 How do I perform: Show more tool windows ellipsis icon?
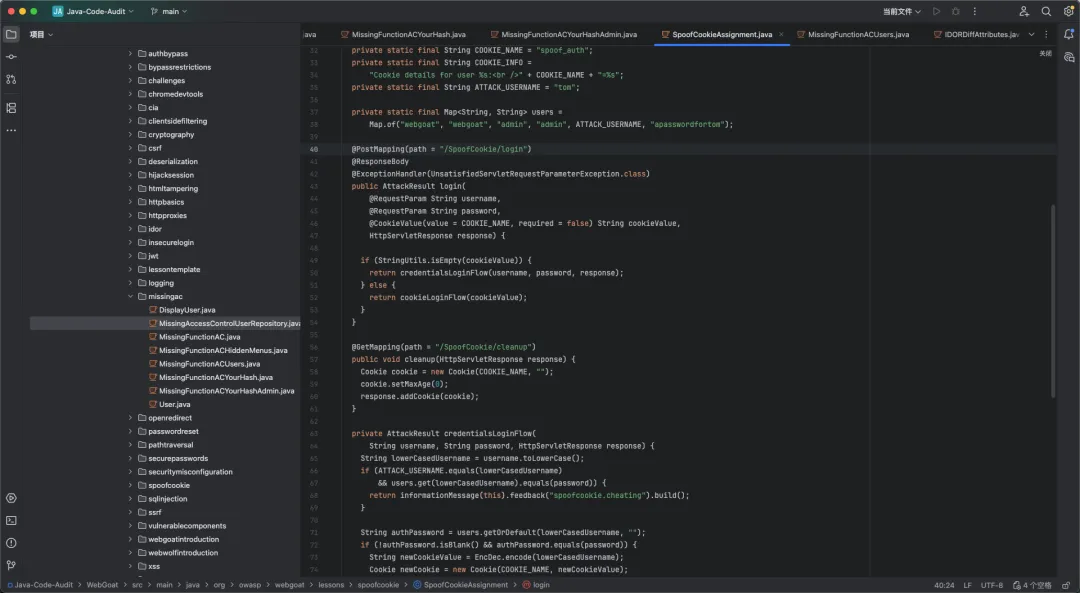tap(11, 130)
